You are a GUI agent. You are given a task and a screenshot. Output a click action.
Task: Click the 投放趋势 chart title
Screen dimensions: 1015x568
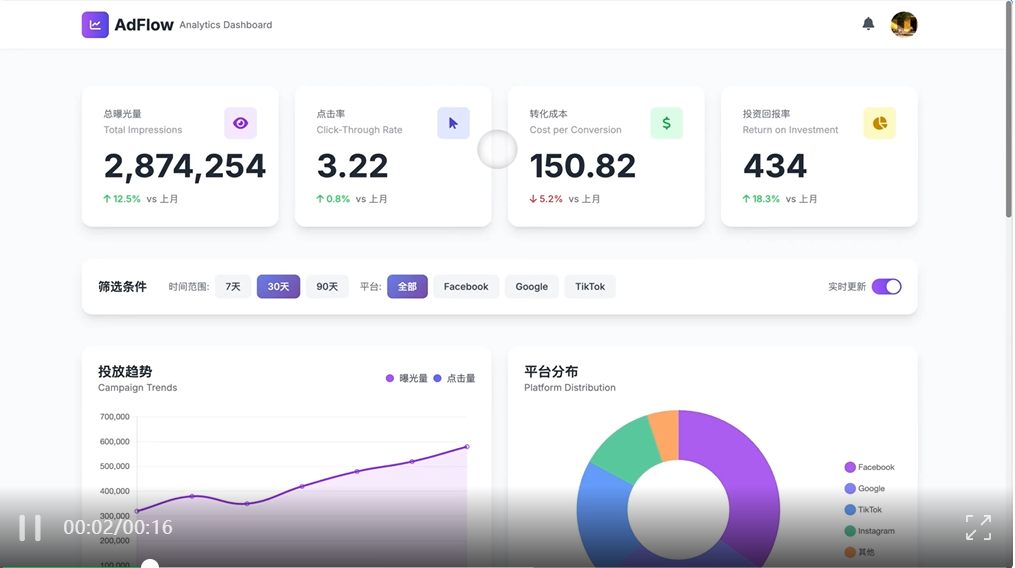125,372
